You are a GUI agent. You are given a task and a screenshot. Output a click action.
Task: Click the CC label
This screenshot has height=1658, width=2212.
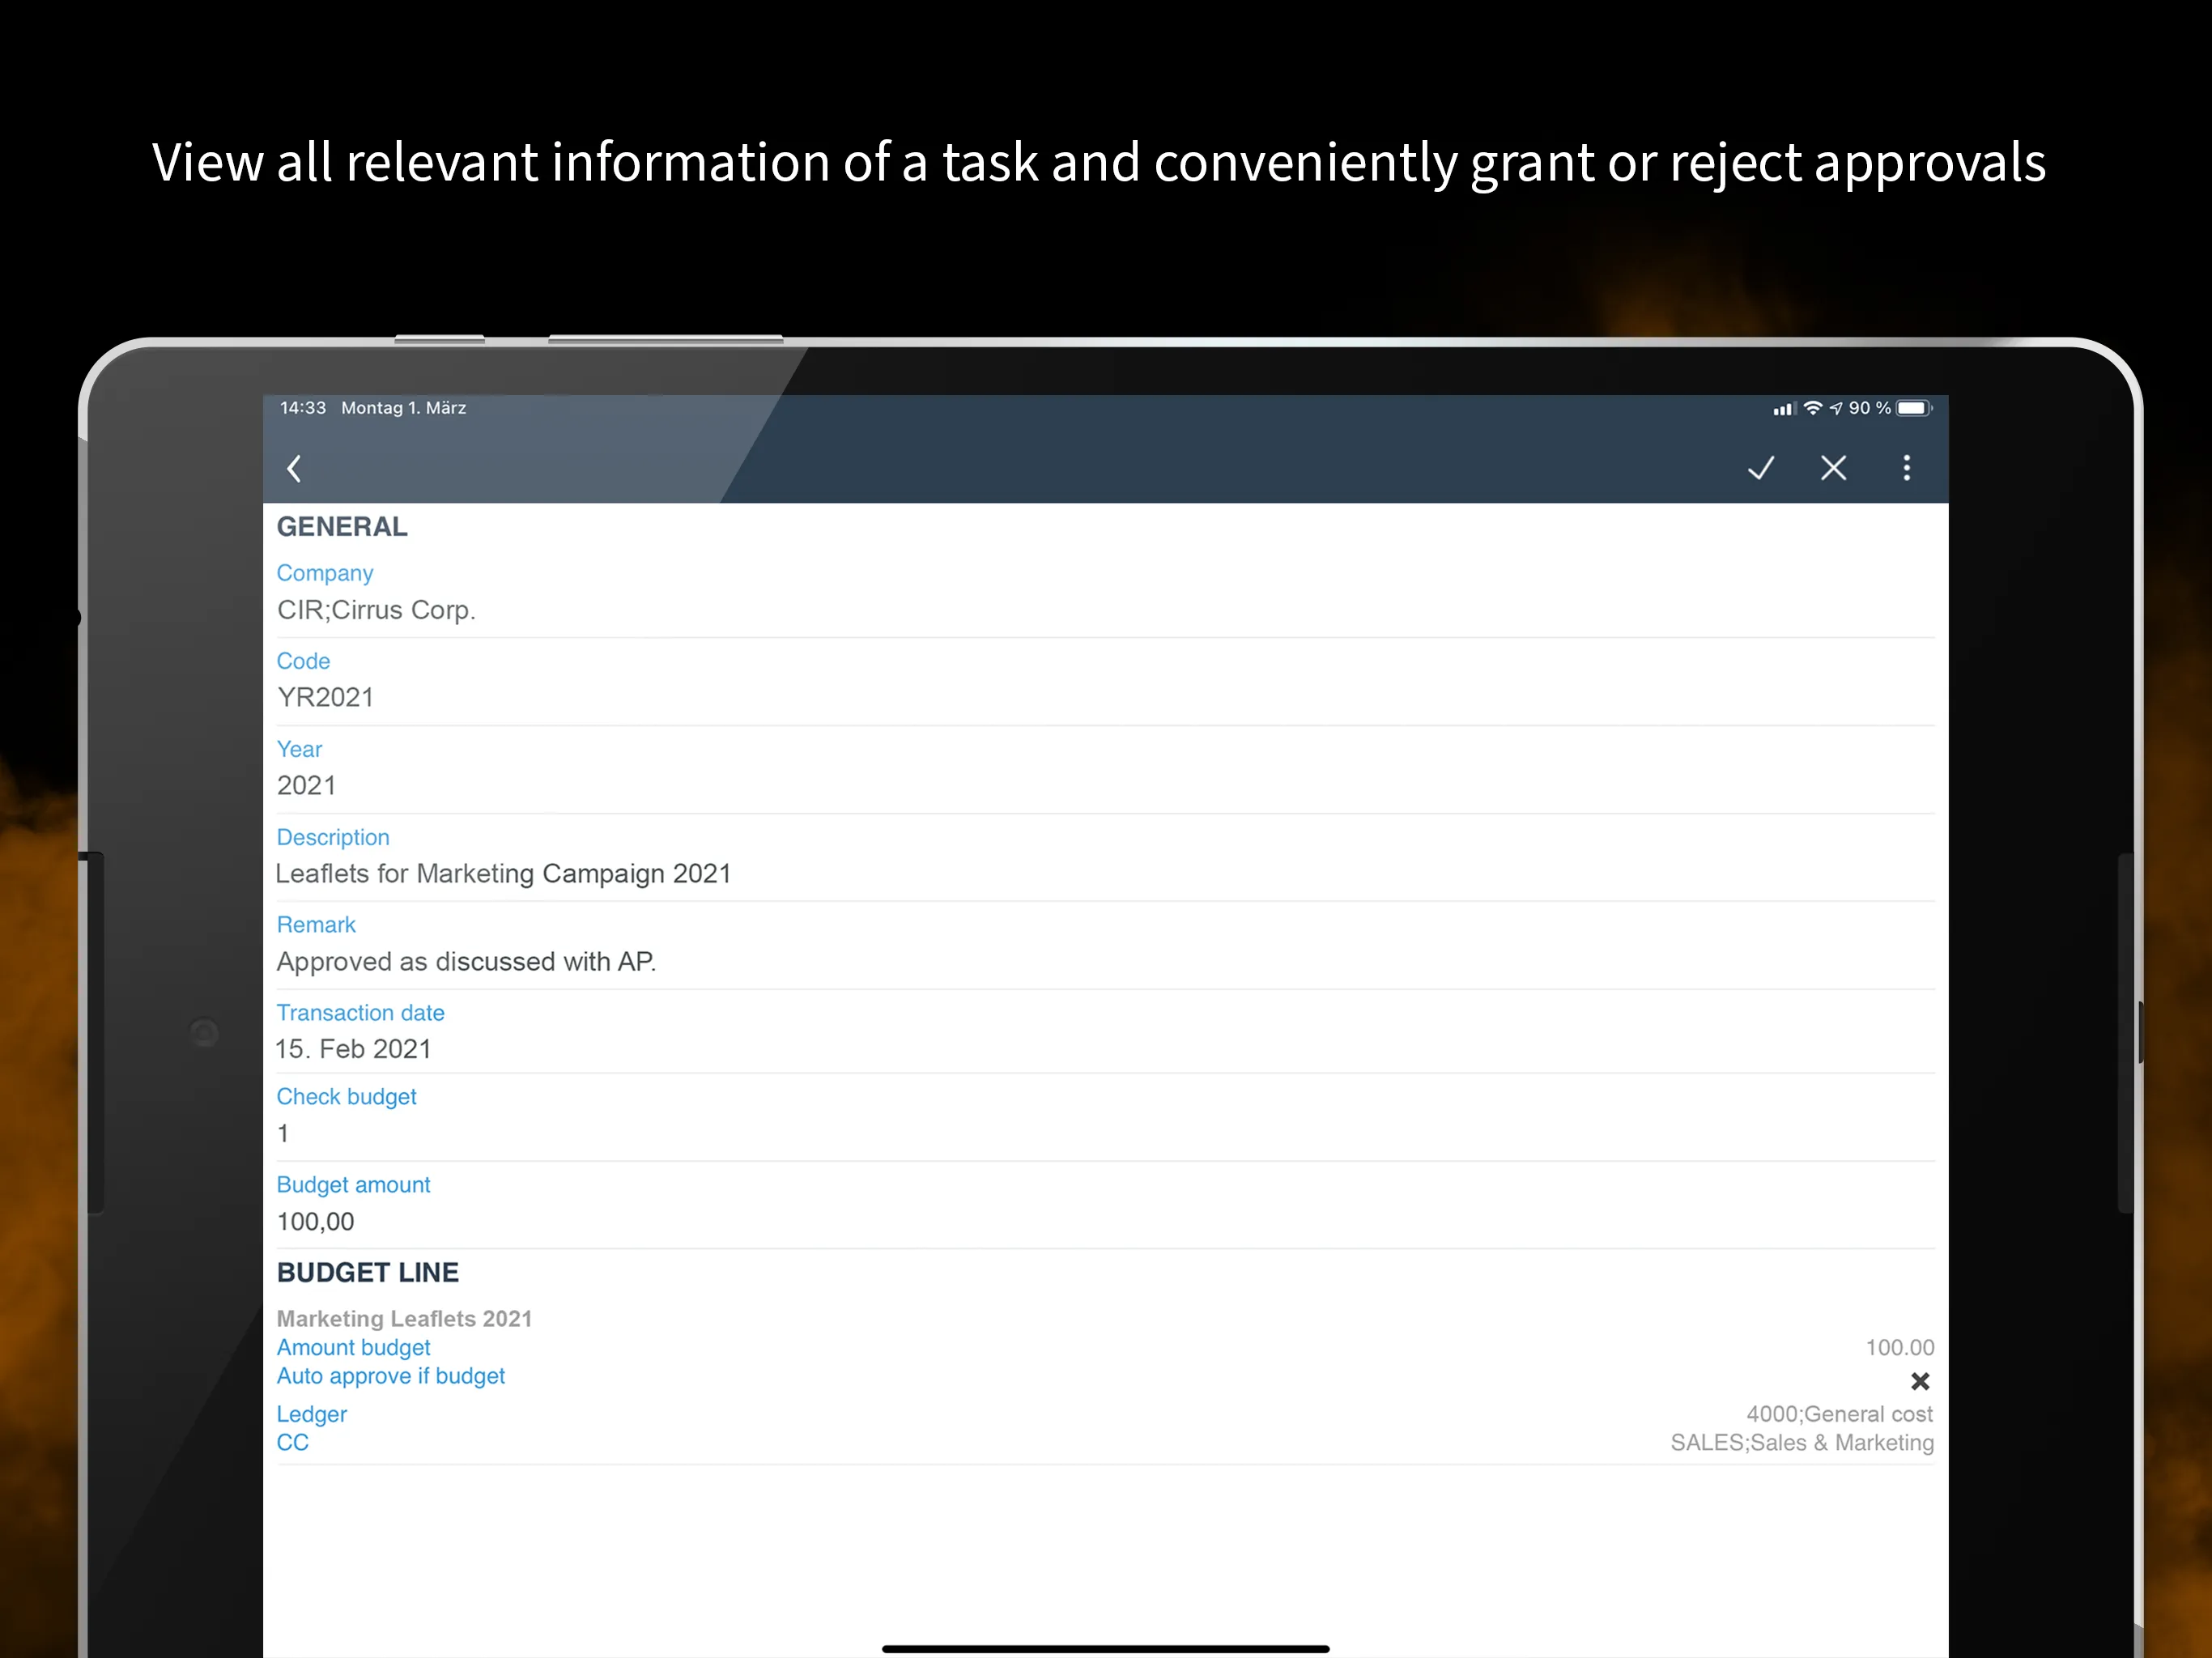[292, 1442]
